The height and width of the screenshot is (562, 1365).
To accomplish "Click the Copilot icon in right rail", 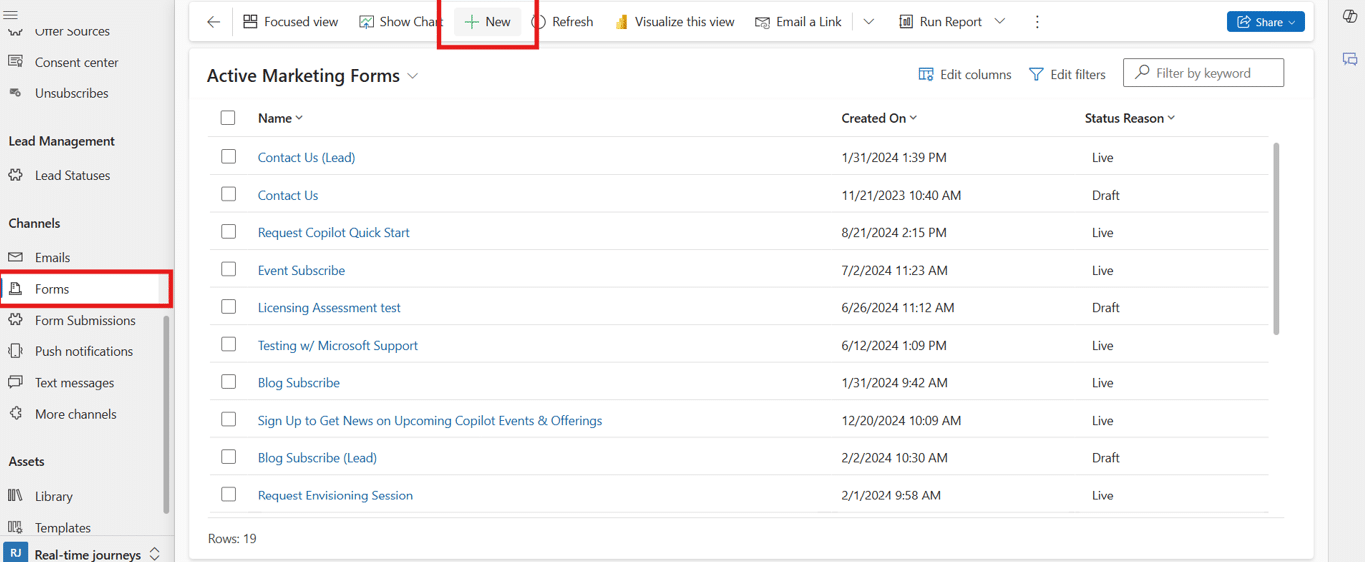I will [1349, 17].
